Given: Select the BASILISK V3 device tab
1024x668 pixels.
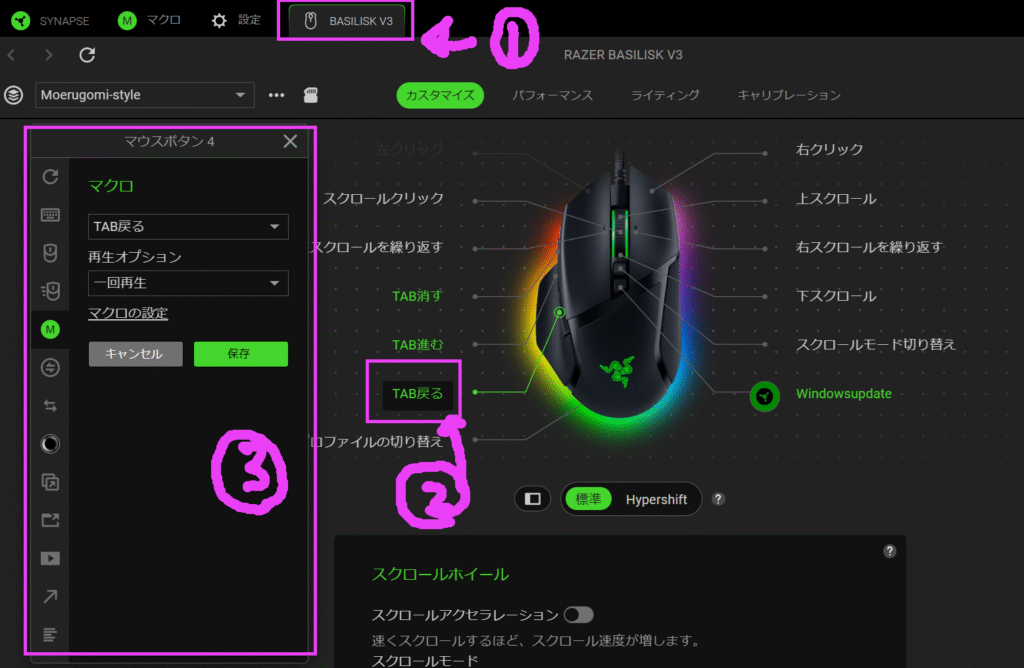Looking at the screenshot, I should [x=349, y=22].
